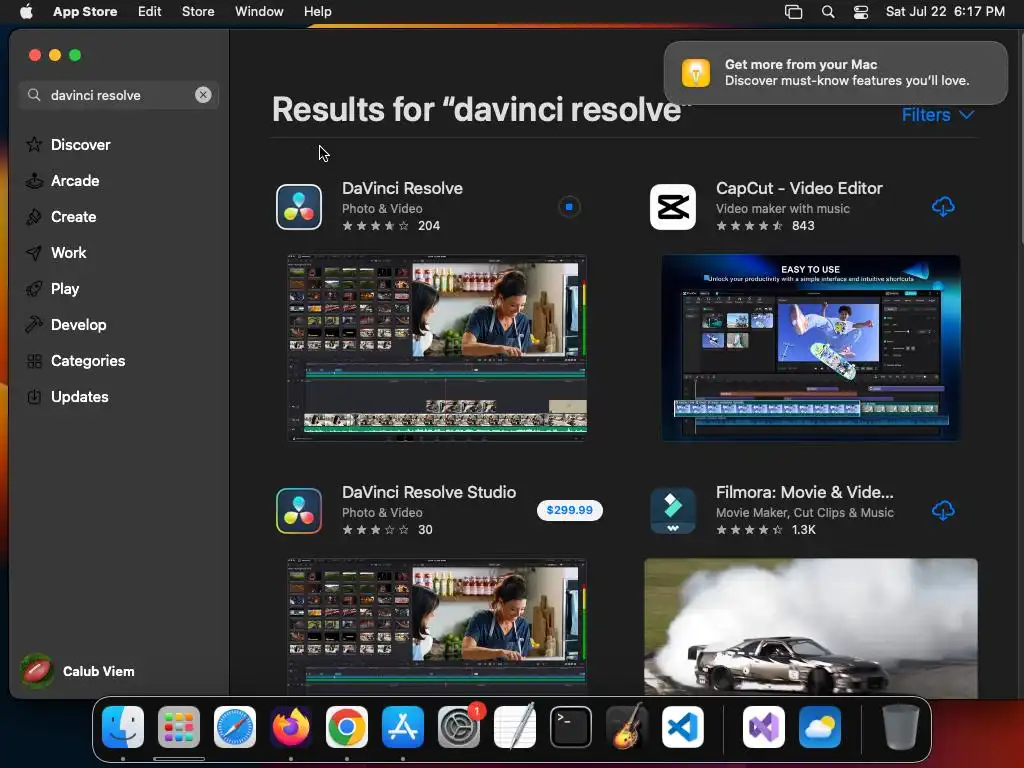The image size is (1024, 768).
Task: Click the search magnifier icon in sidebar
Action: pos(34,95)
